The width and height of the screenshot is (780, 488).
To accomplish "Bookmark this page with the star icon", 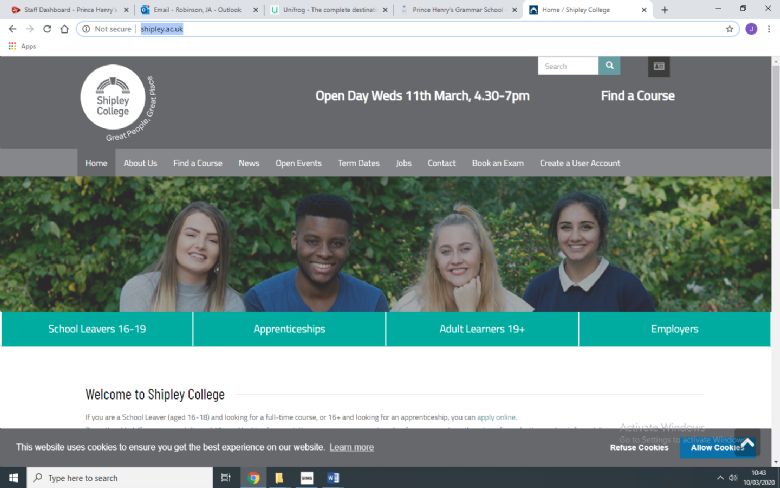I will (x=729, y=29).
